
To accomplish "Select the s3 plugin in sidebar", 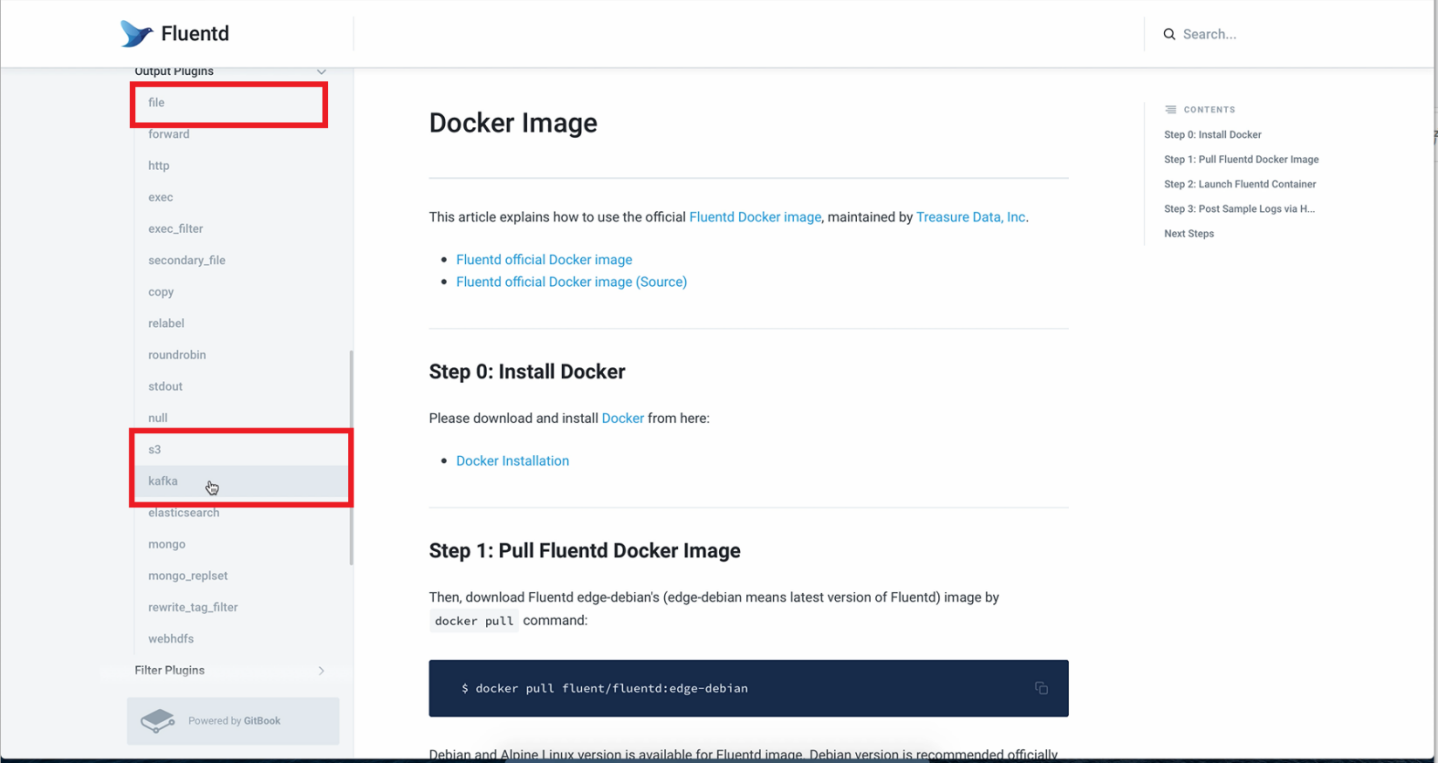I will 155,450.
